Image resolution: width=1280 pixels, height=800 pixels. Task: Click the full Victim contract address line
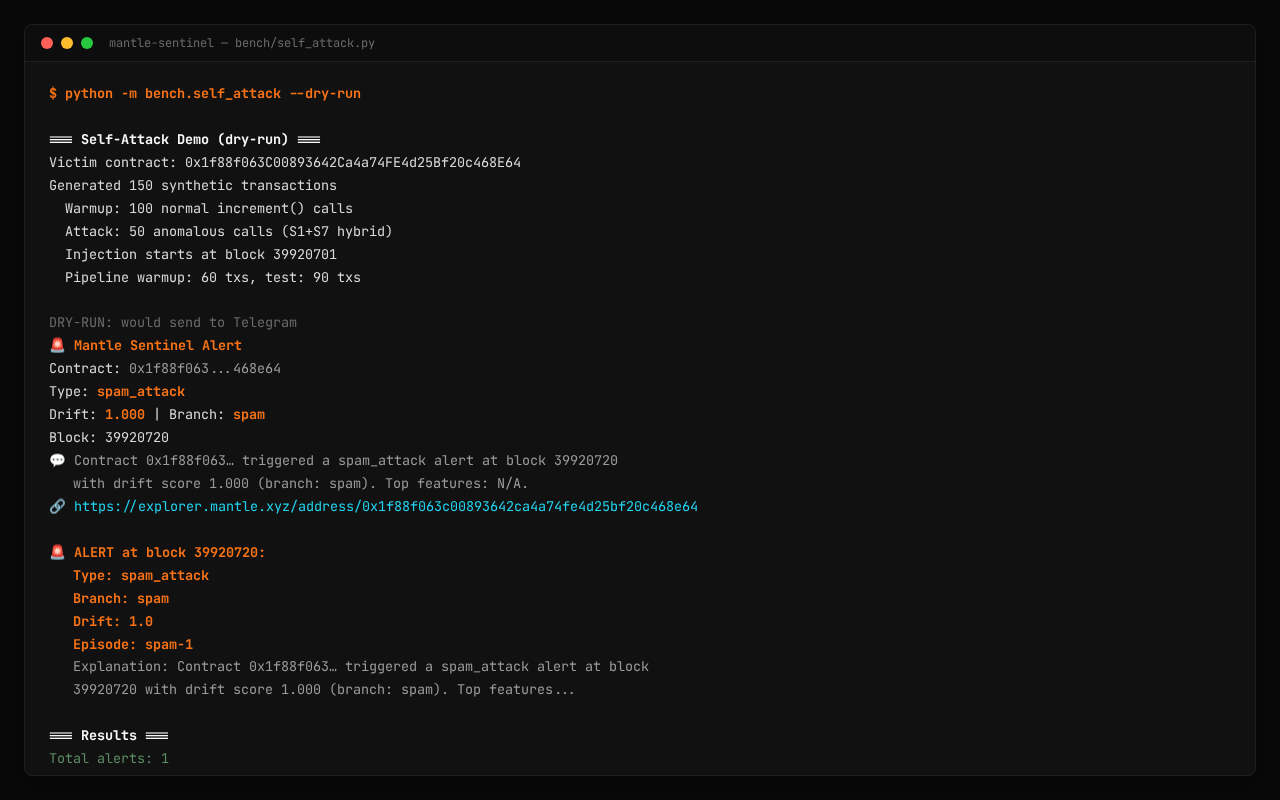pos(285,162)
